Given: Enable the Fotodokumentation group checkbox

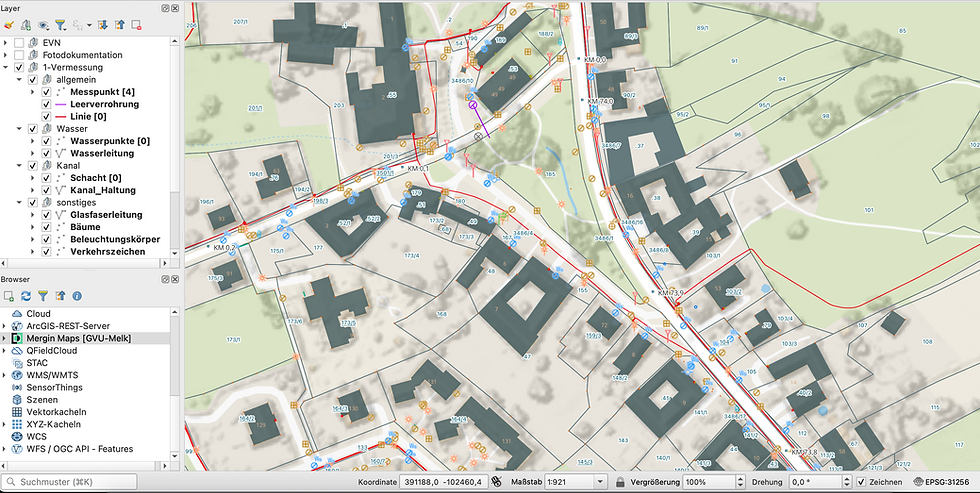Looking at the screenshot, I should pos(19,55).
